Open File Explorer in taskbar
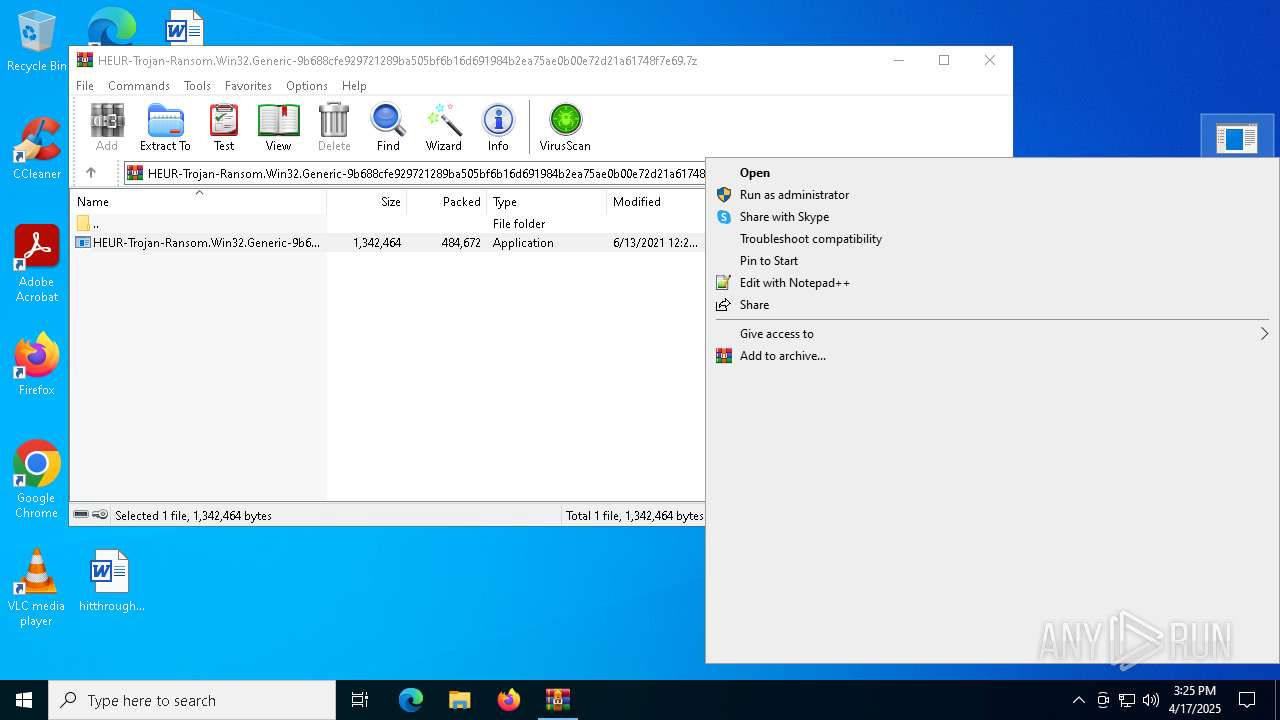Screen dimensions: 1280x720 [x=460, y=700]
